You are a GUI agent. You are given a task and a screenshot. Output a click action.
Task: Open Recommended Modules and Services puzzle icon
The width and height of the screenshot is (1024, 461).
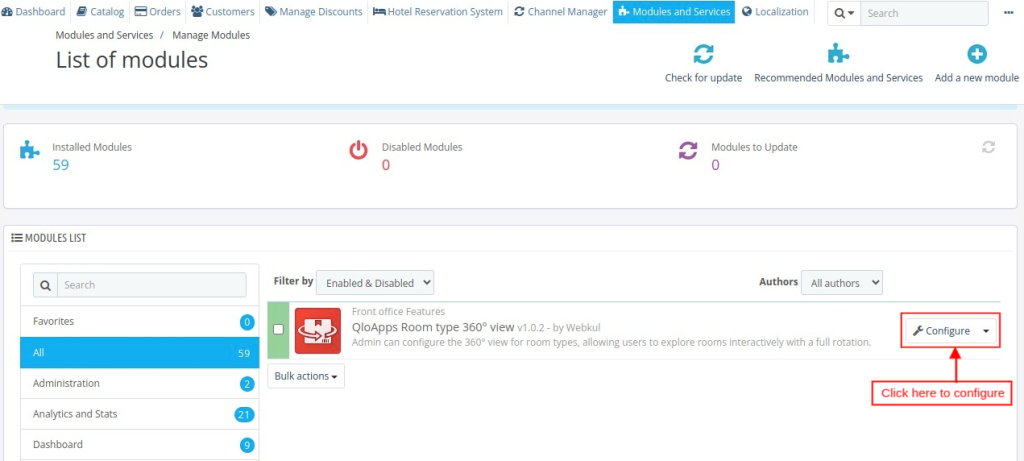click(x=837, y=54)
